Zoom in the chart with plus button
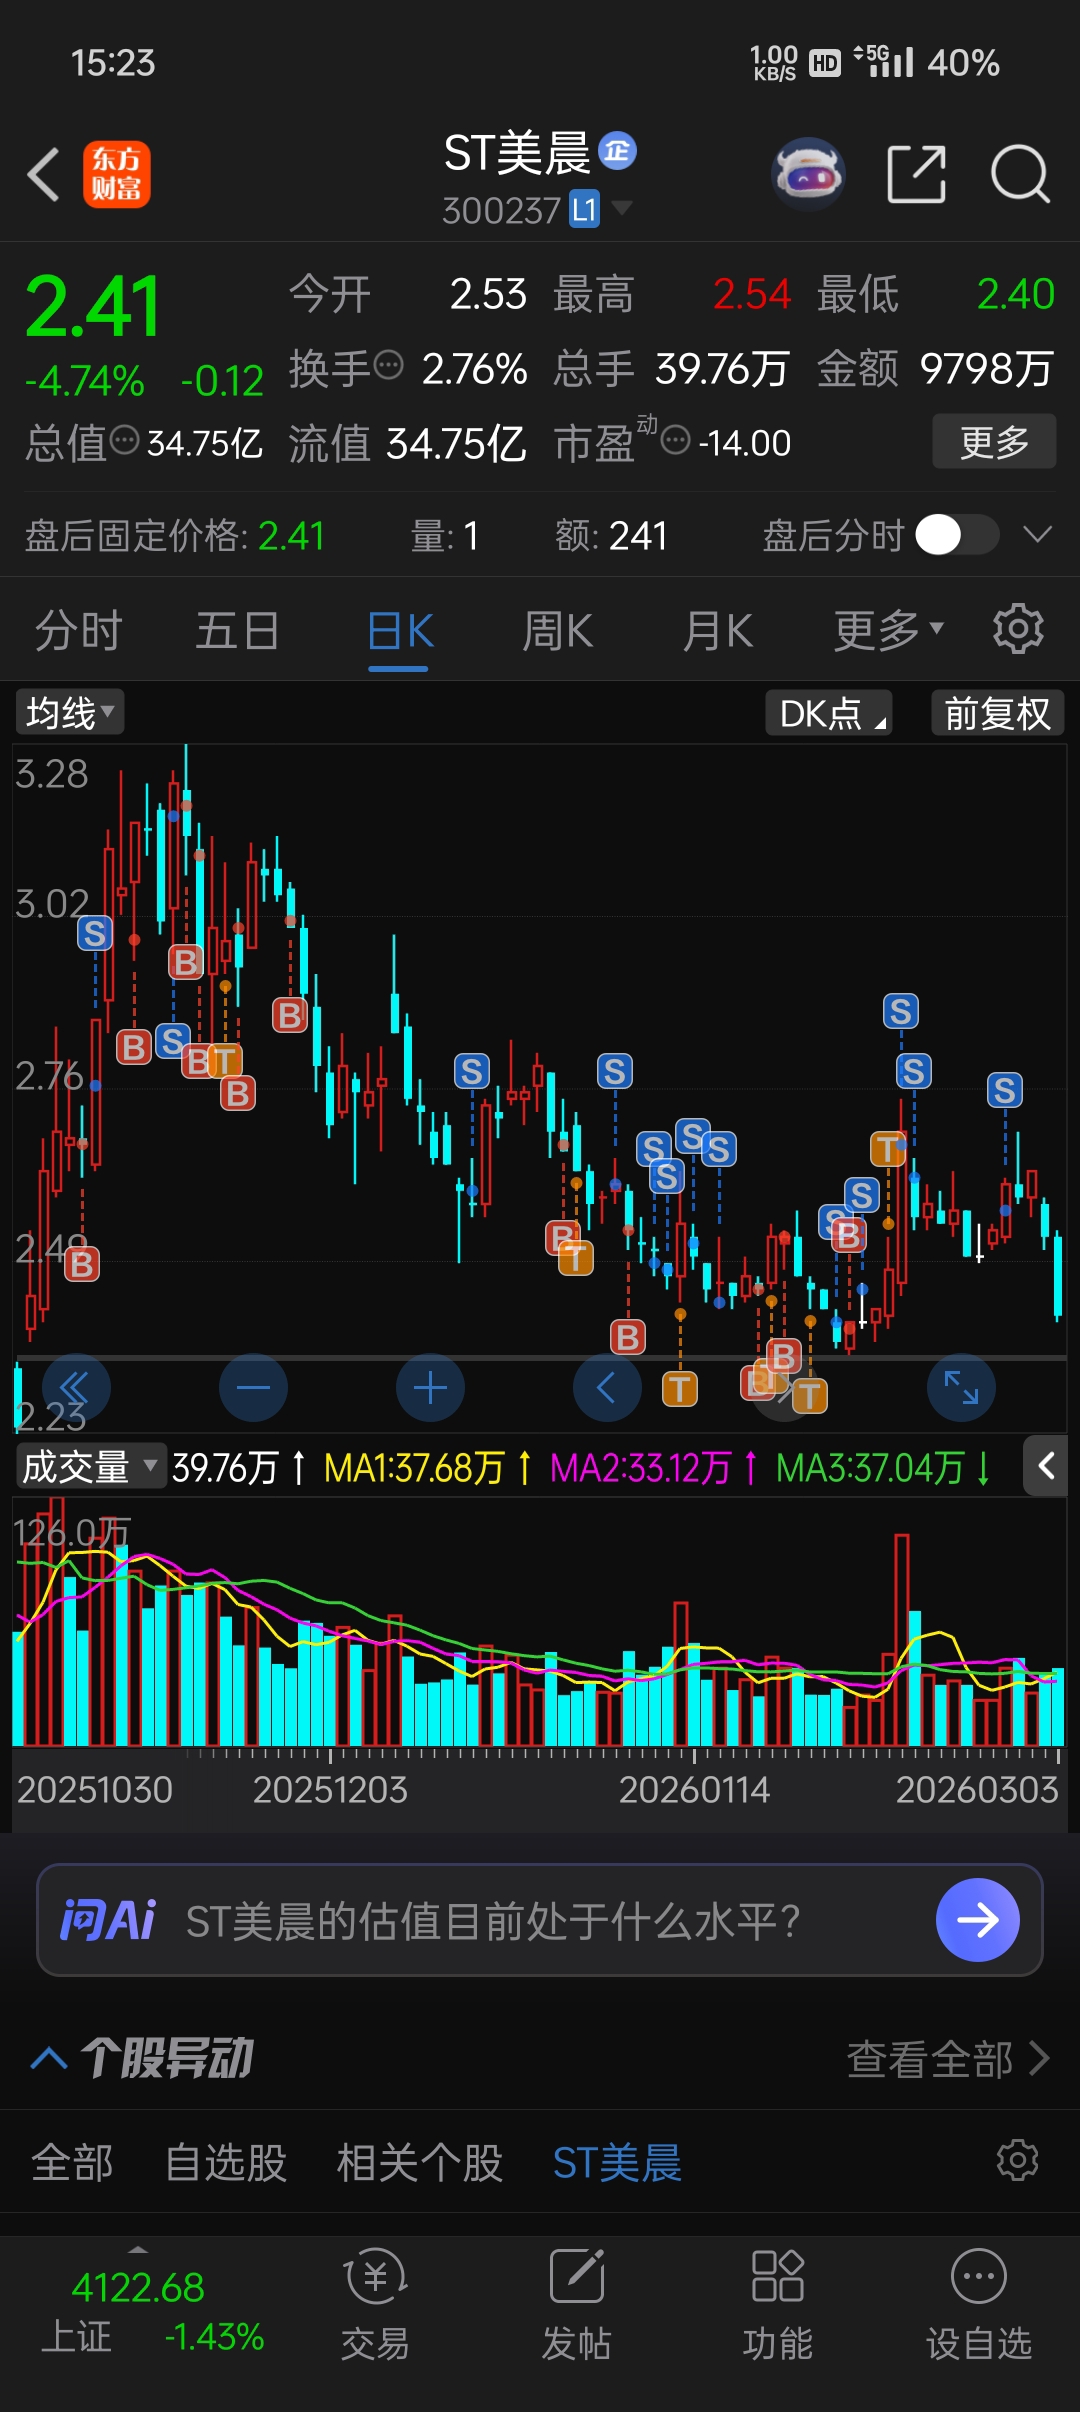The width and height of the screenshot is (1080, 2412). click(x=430, y=1388)
